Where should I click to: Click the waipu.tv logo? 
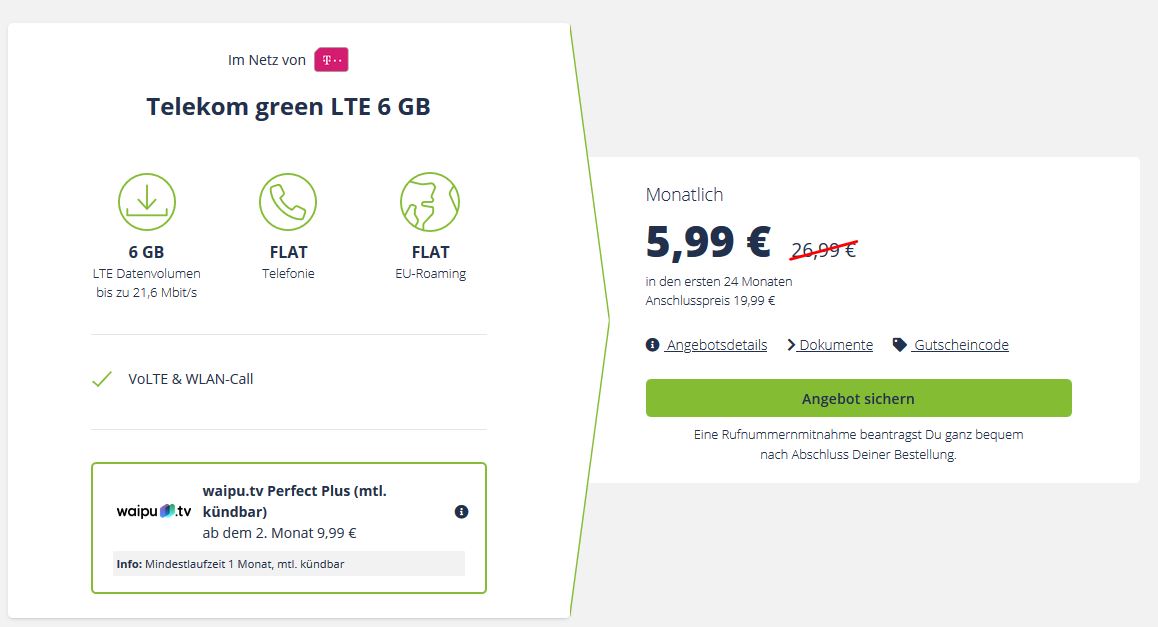point(154,511)
